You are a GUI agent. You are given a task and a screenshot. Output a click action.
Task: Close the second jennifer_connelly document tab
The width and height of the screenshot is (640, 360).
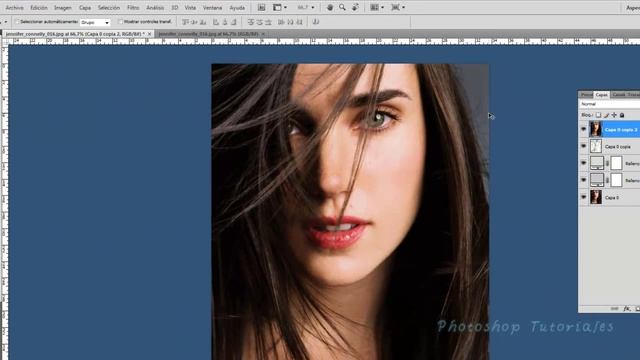click(x=263, y=34)
